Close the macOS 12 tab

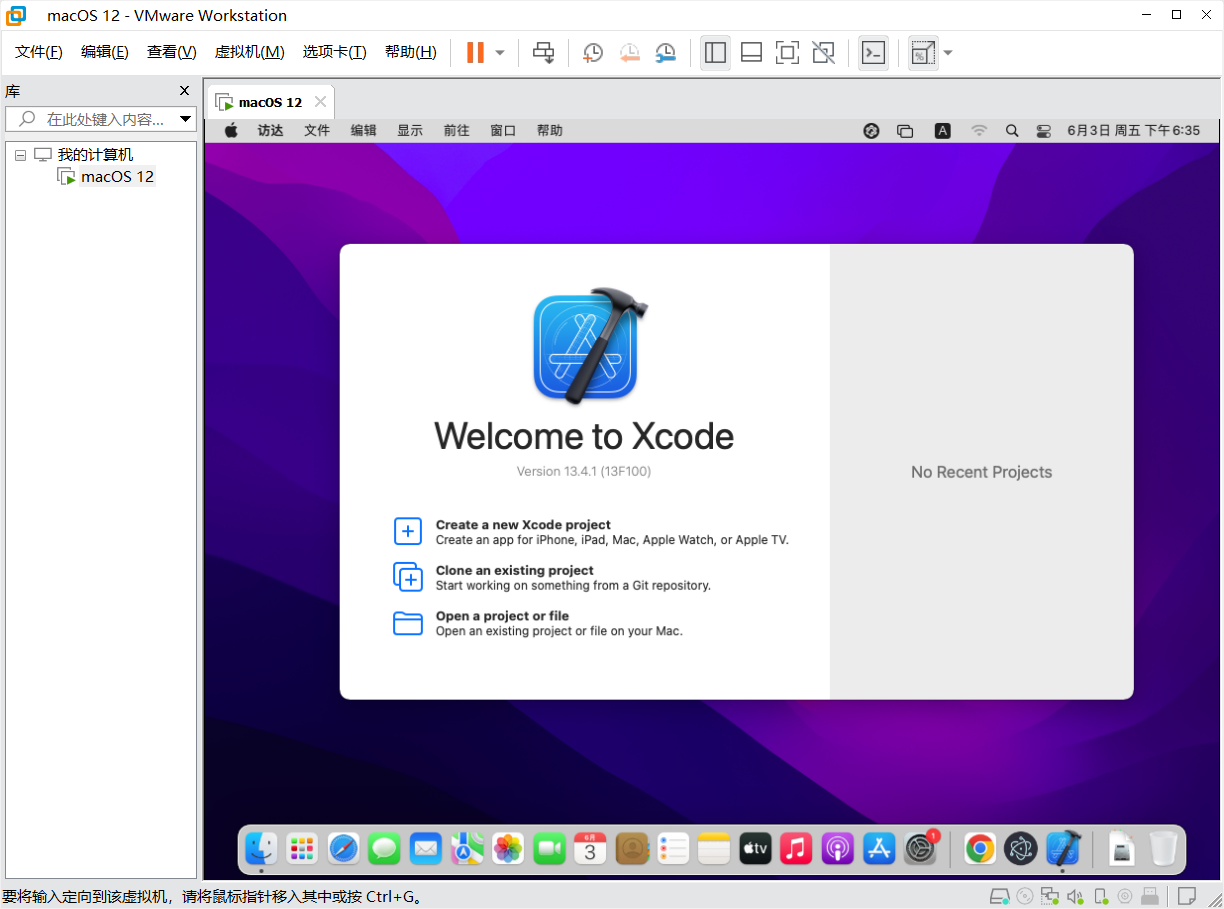[321, 102]
